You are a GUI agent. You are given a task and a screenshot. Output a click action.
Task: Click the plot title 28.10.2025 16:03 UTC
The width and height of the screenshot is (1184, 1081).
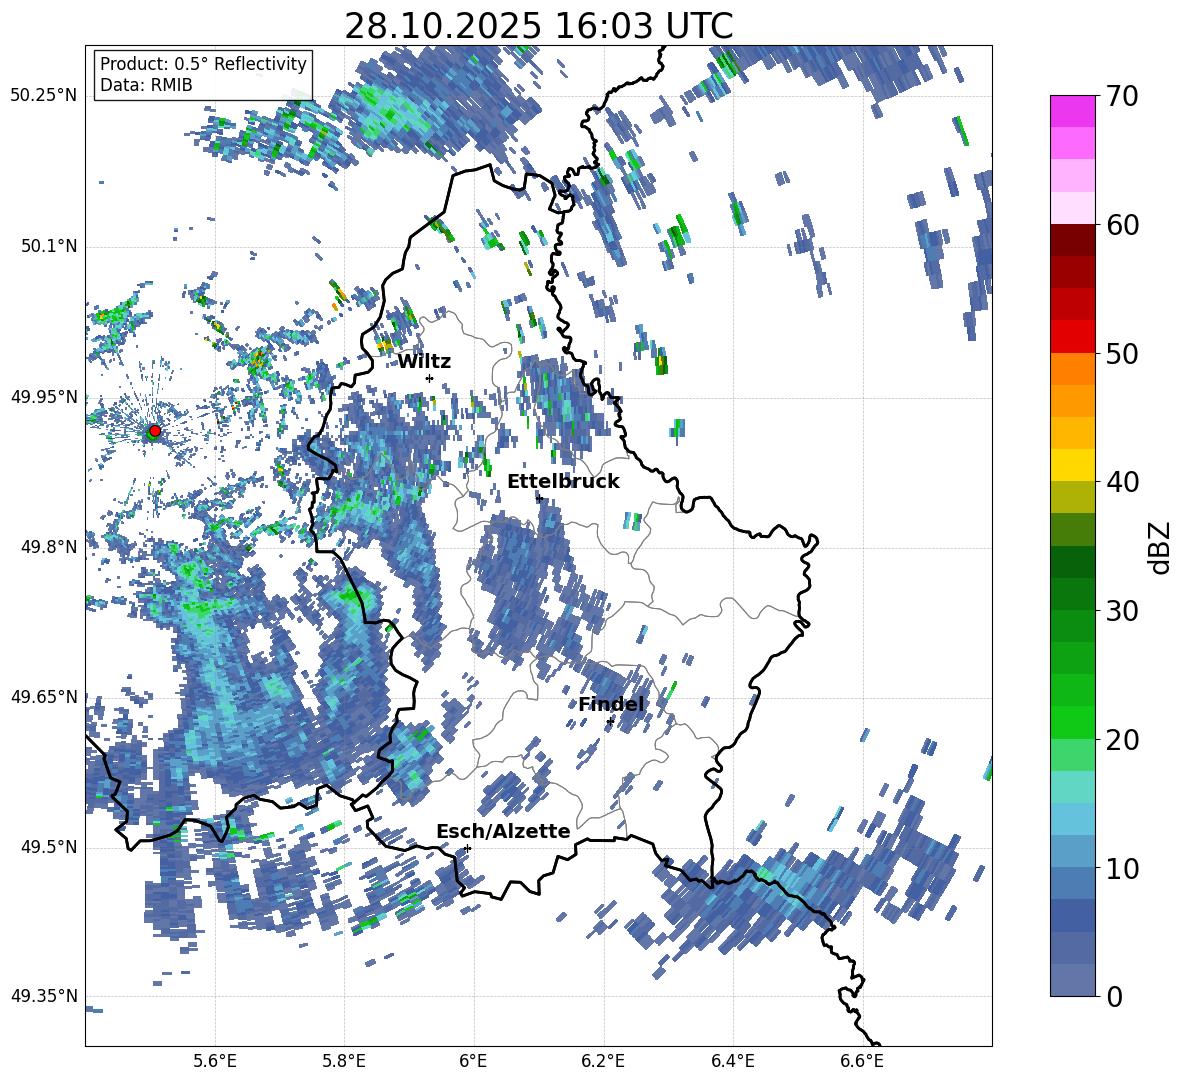pos(538,26)
